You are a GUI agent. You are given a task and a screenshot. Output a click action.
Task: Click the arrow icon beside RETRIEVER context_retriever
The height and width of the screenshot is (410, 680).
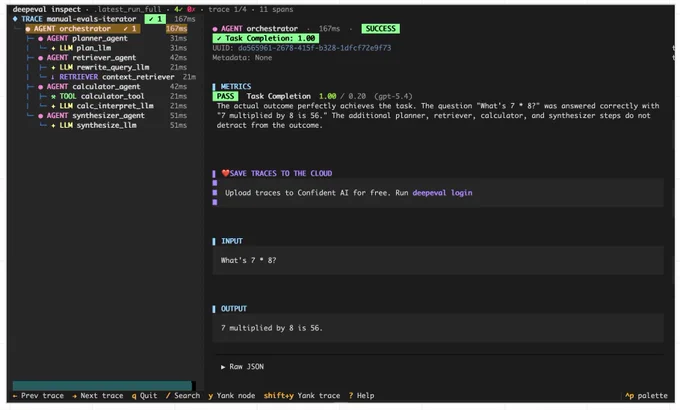53,77
